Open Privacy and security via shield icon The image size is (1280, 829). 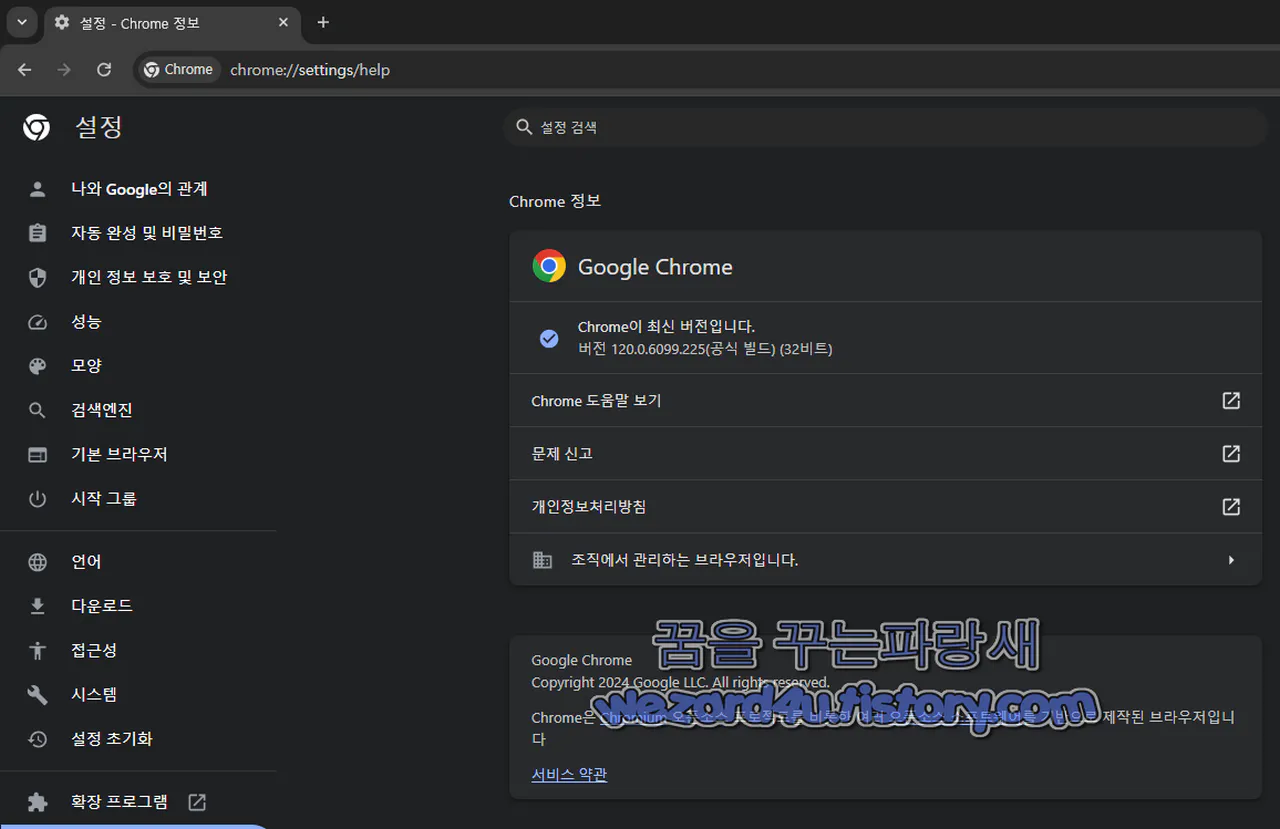37,277
